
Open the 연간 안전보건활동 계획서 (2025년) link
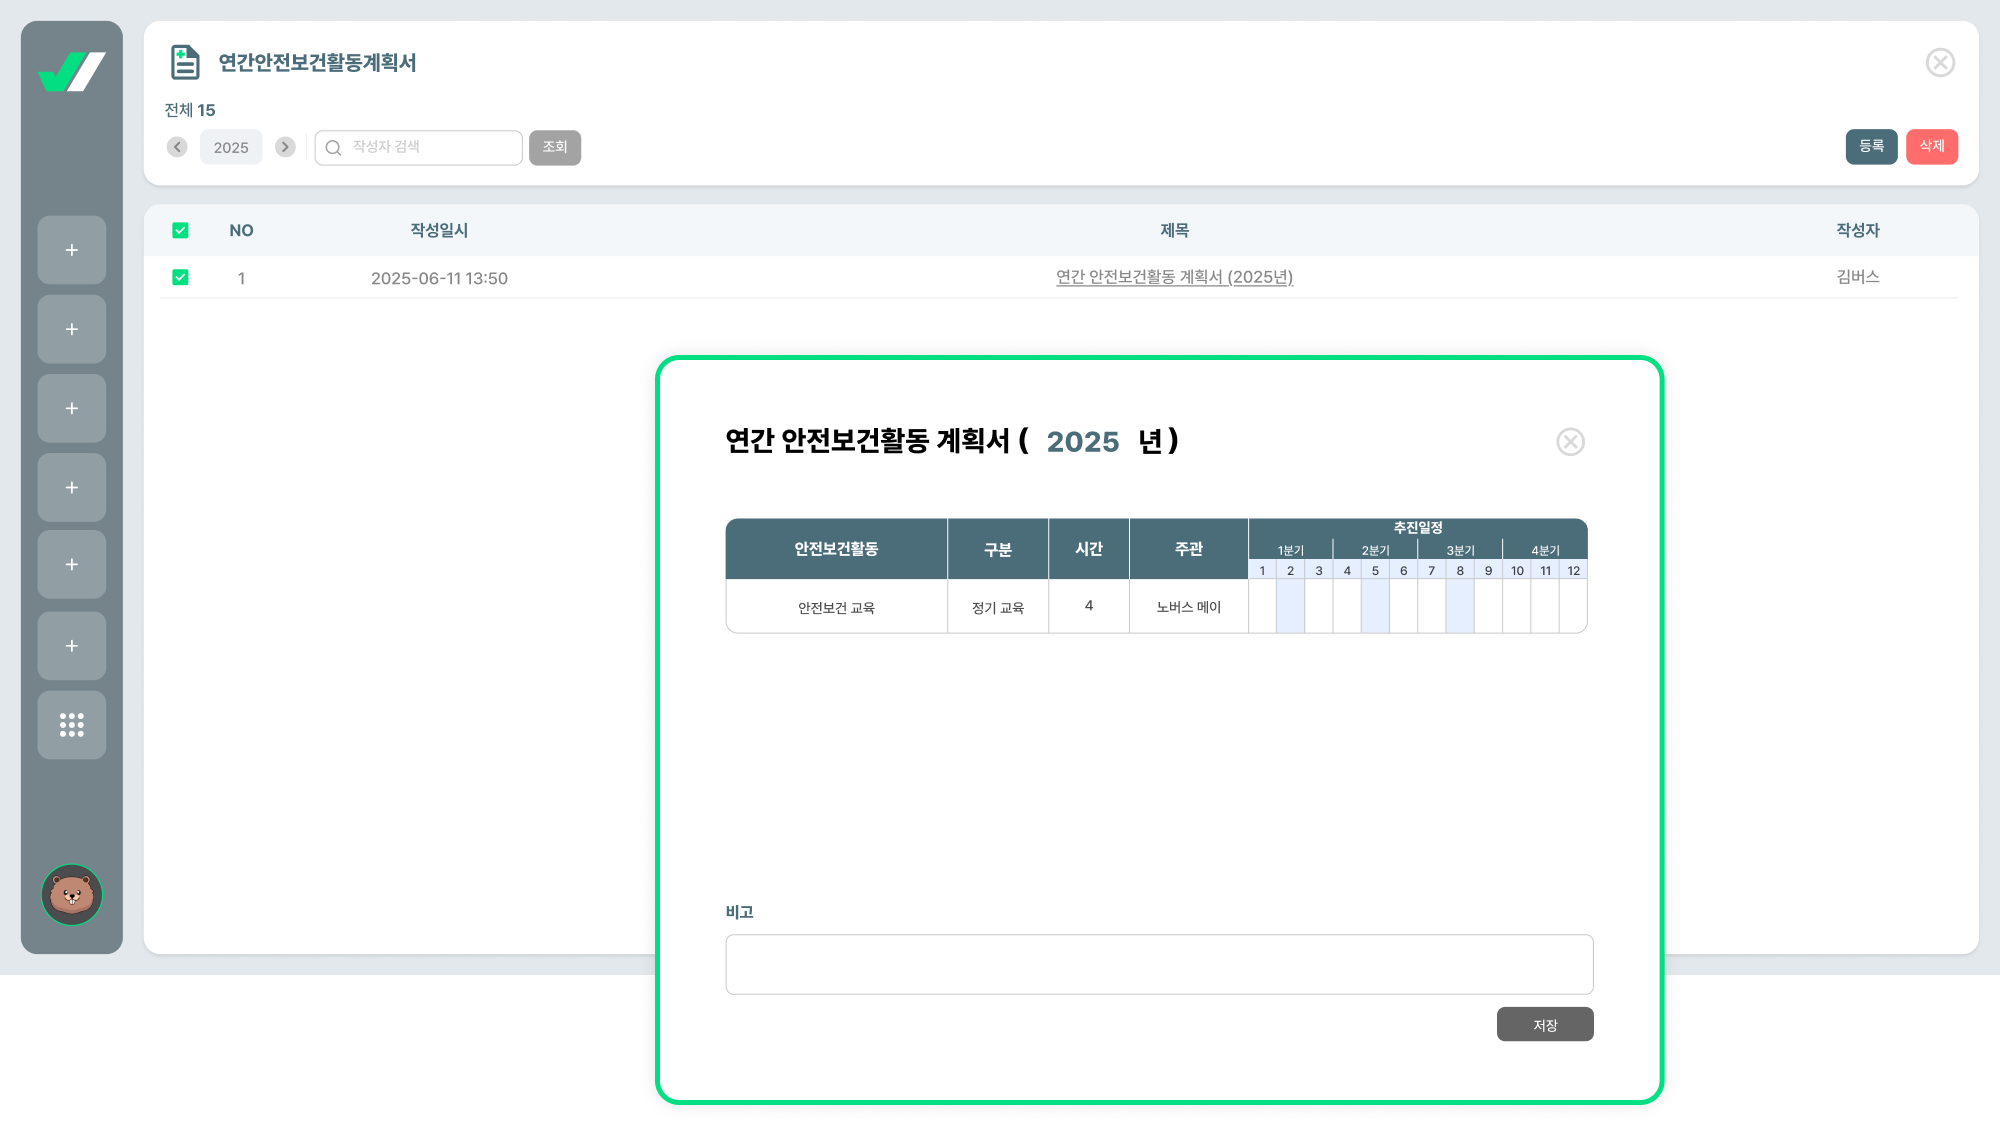pos(1174,277)
